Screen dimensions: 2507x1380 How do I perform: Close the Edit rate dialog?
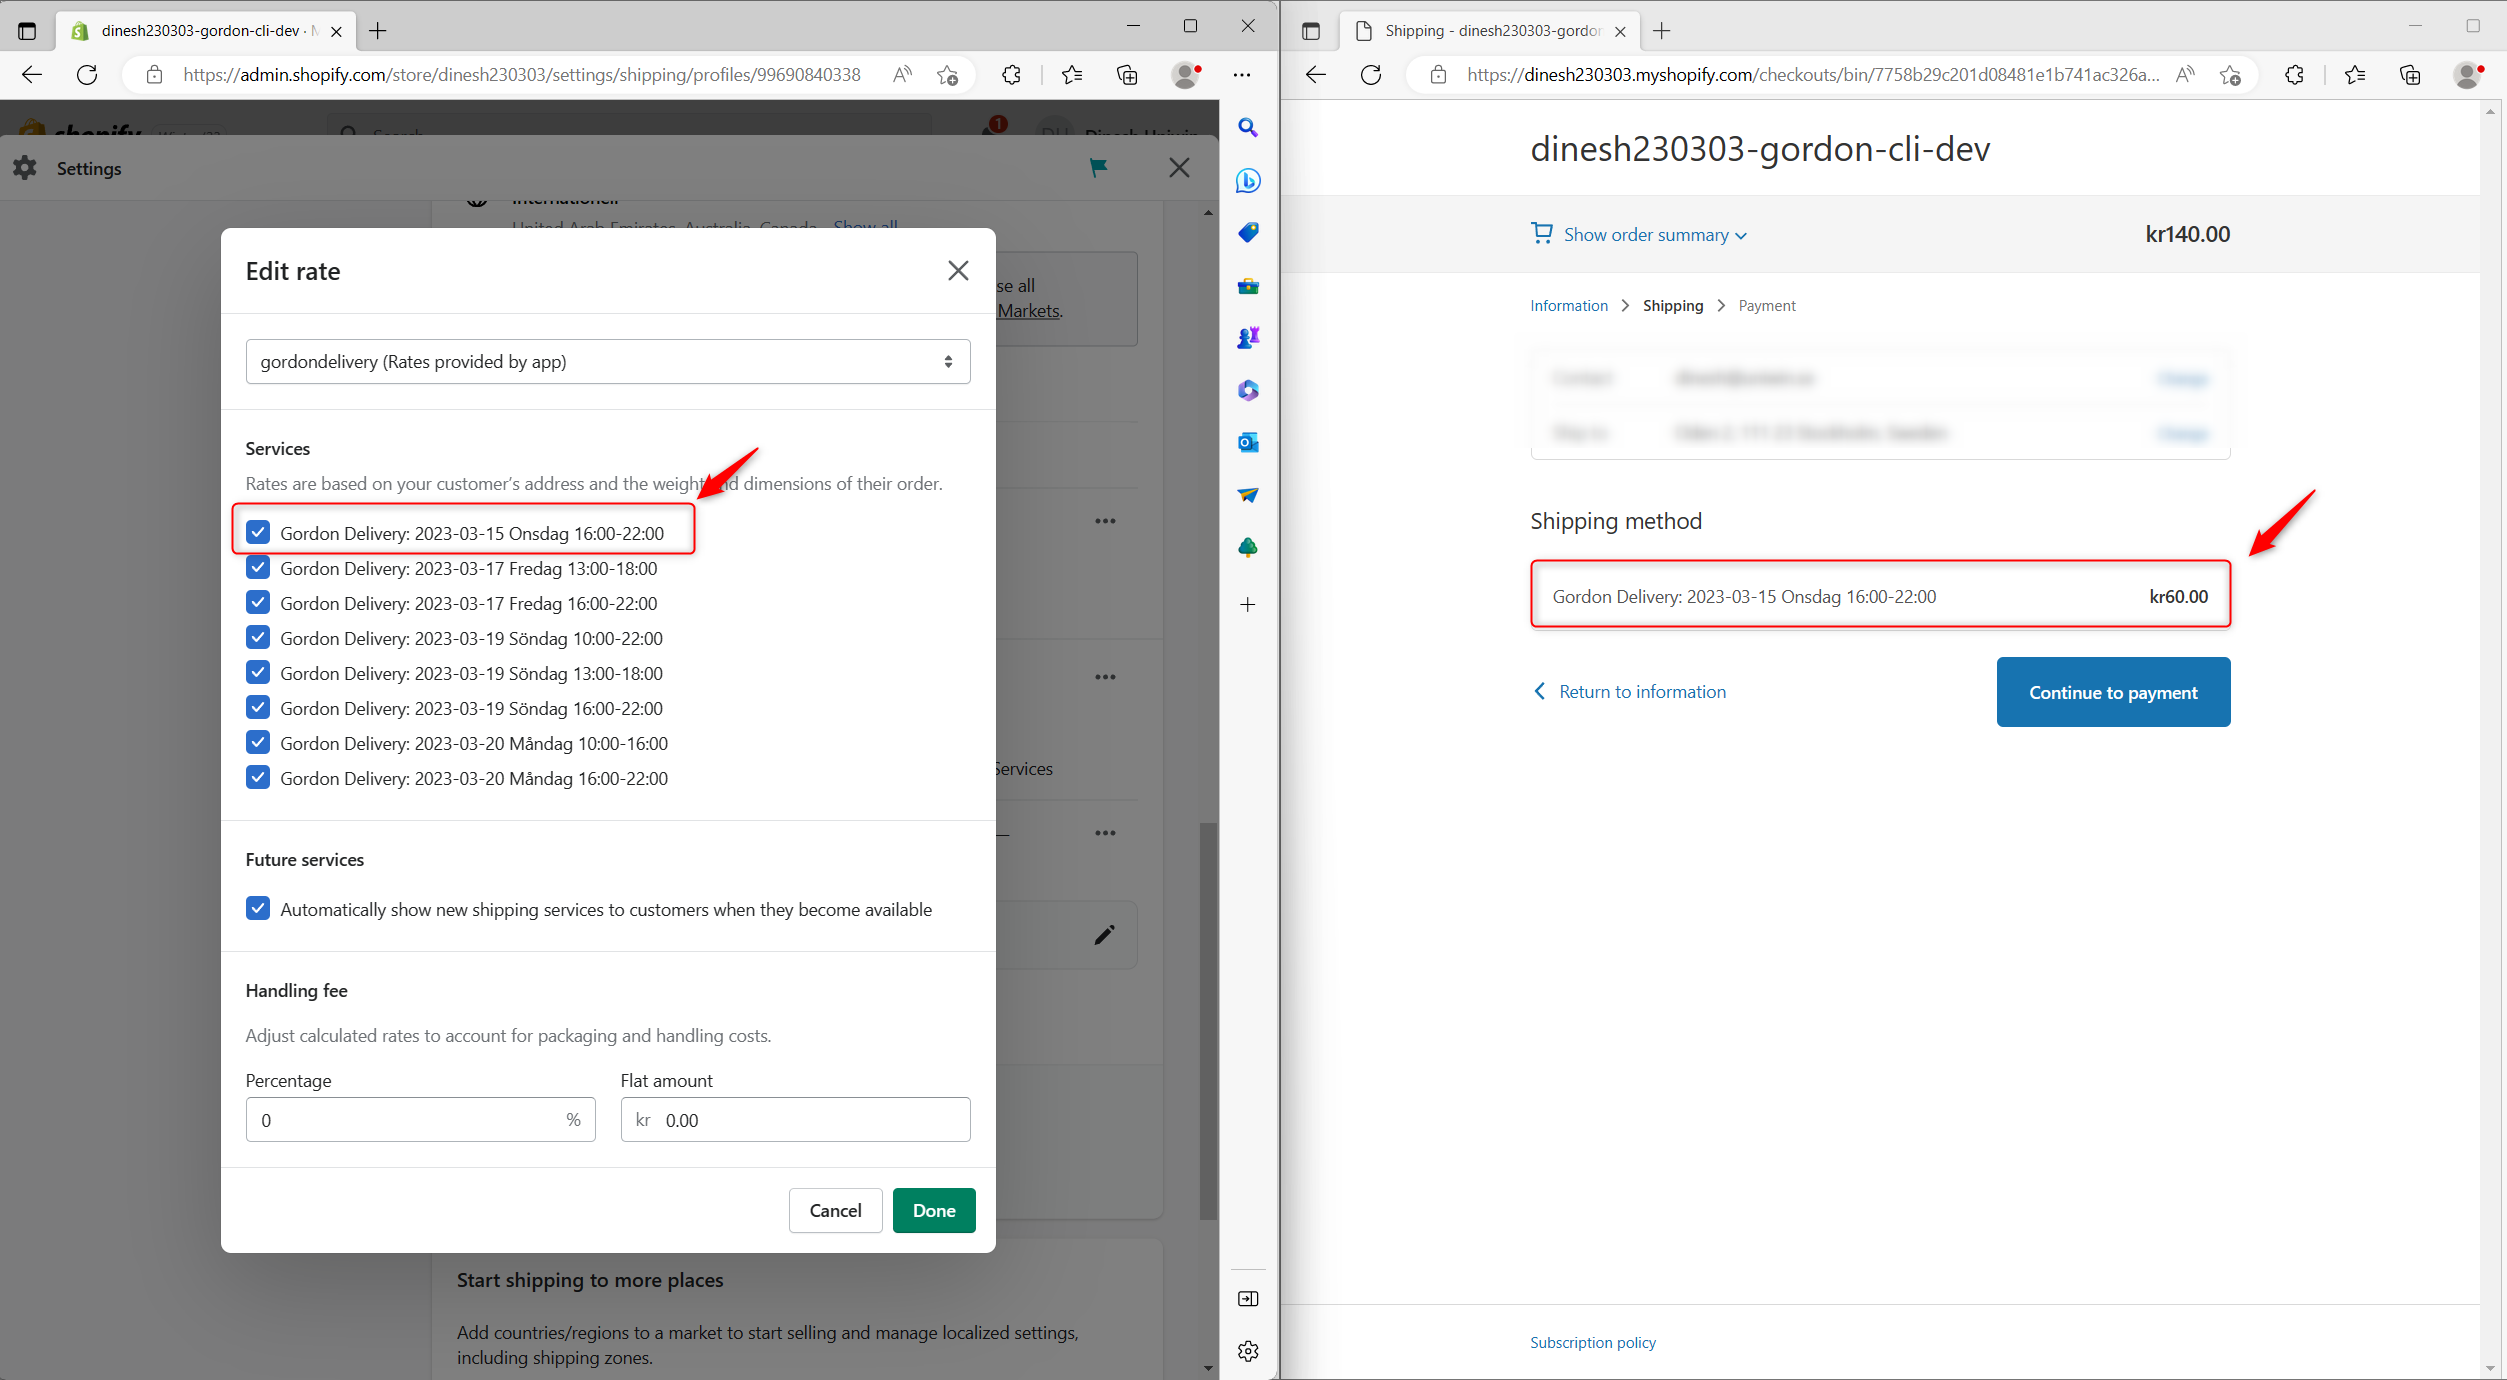[x=957, y=271]
